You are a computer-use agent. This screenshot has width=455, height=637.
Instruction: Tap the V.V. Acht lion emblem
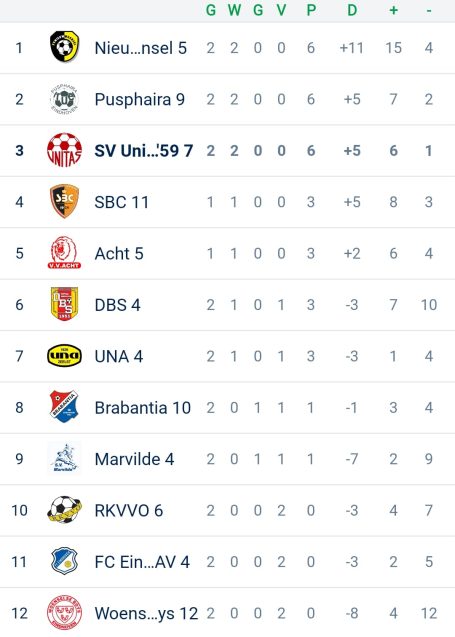tap(64, 253)
